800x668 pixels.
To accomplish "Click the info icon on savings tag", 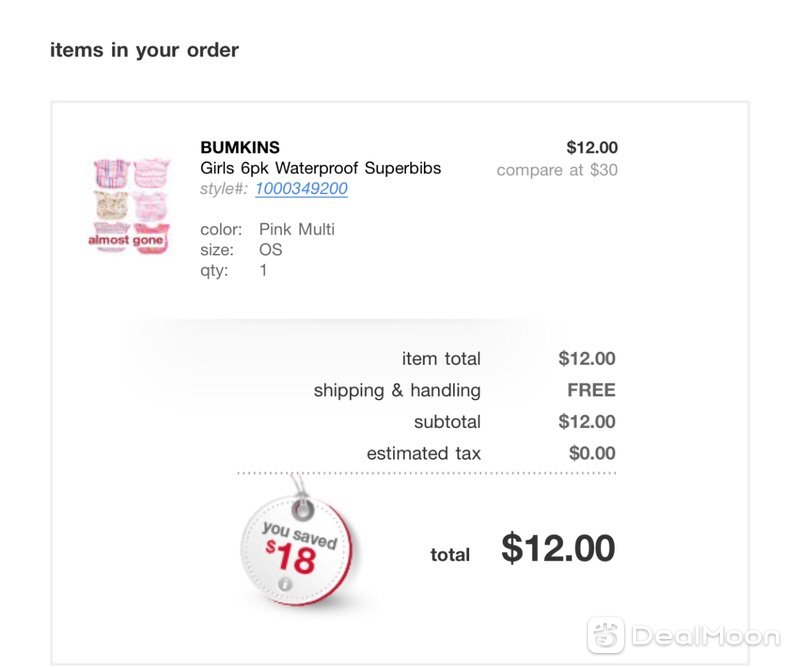I will point(285,584).
